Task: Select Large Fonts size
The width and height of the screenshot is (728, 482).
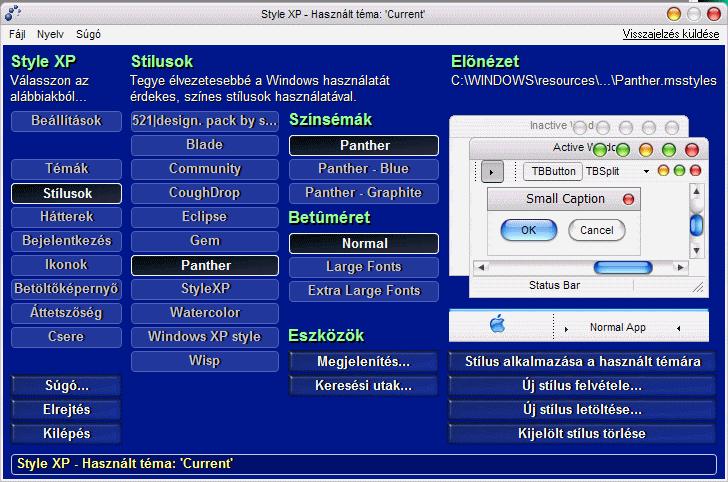Action: tap(364, 267)
